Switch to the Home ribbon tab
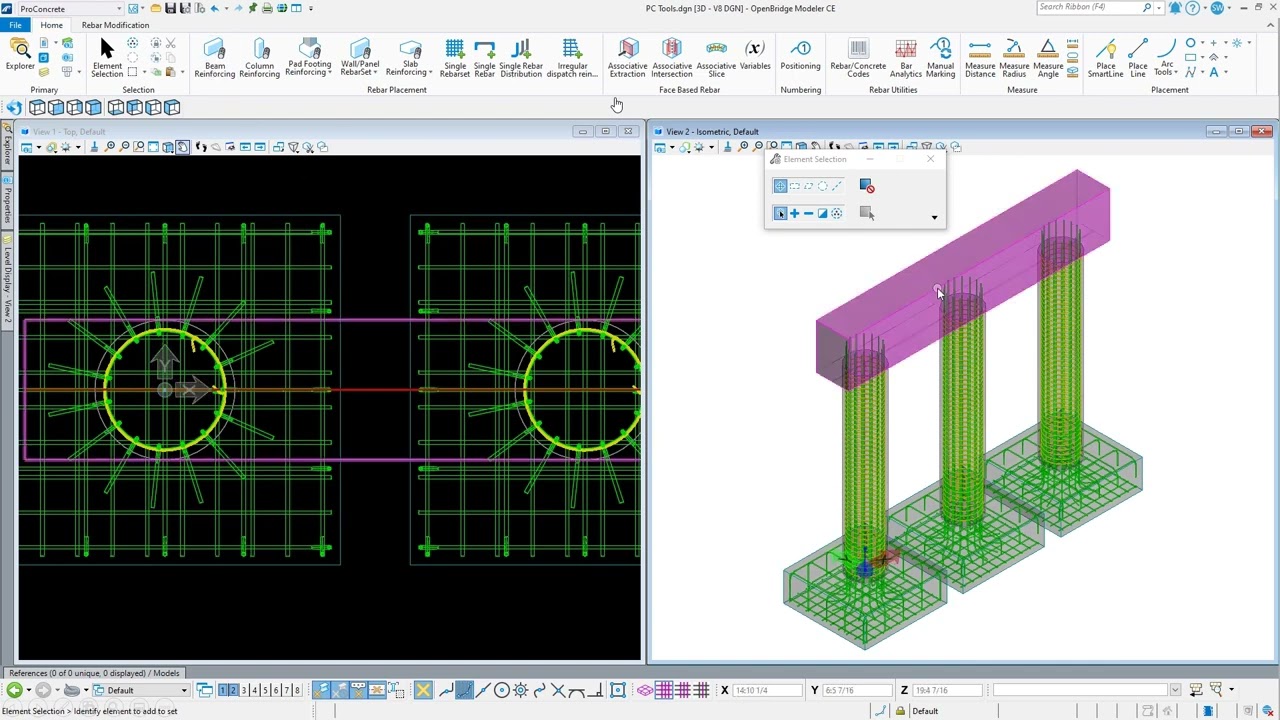Viewport: 1280px width, 720px height. [51, 25]
